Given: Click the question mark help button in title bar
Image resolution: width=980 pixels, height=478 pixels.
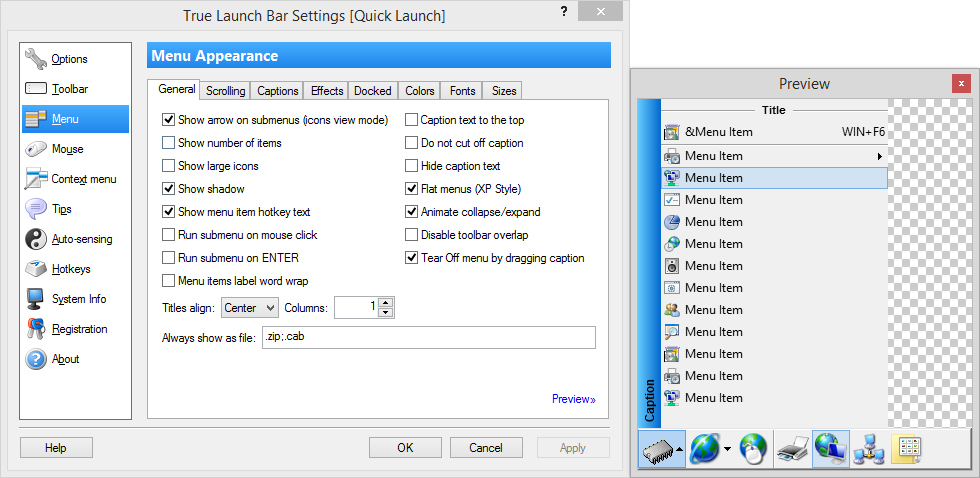Looking at the screenshot, I should [564, 11].
